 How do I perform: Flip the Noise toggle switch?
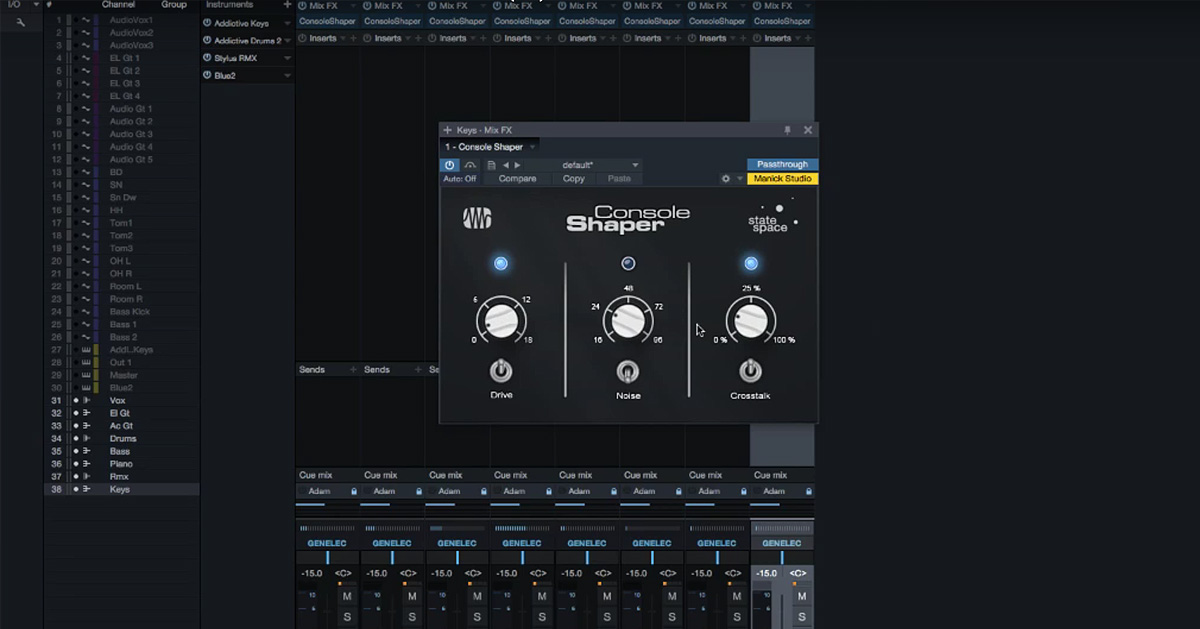tap(628, 371)
